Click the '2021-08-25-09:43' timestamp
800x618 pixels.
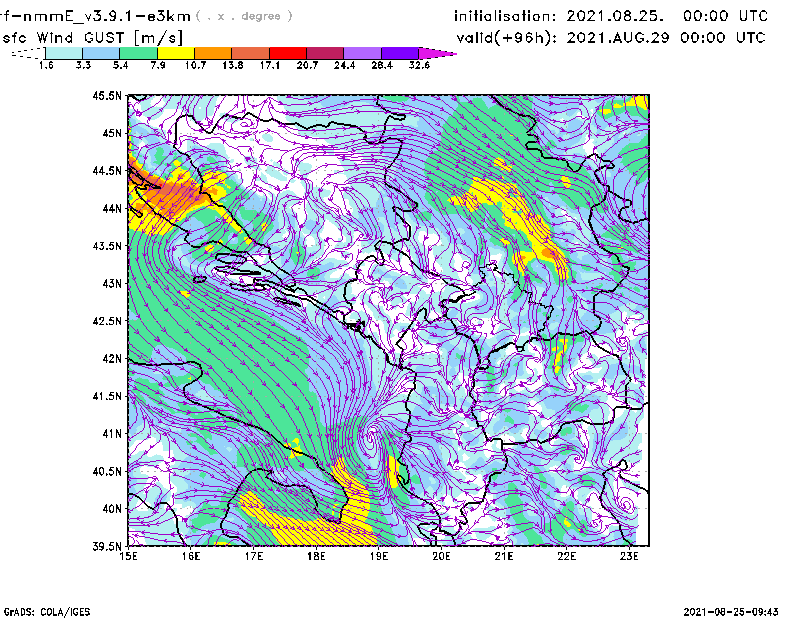tap(731, 612)
